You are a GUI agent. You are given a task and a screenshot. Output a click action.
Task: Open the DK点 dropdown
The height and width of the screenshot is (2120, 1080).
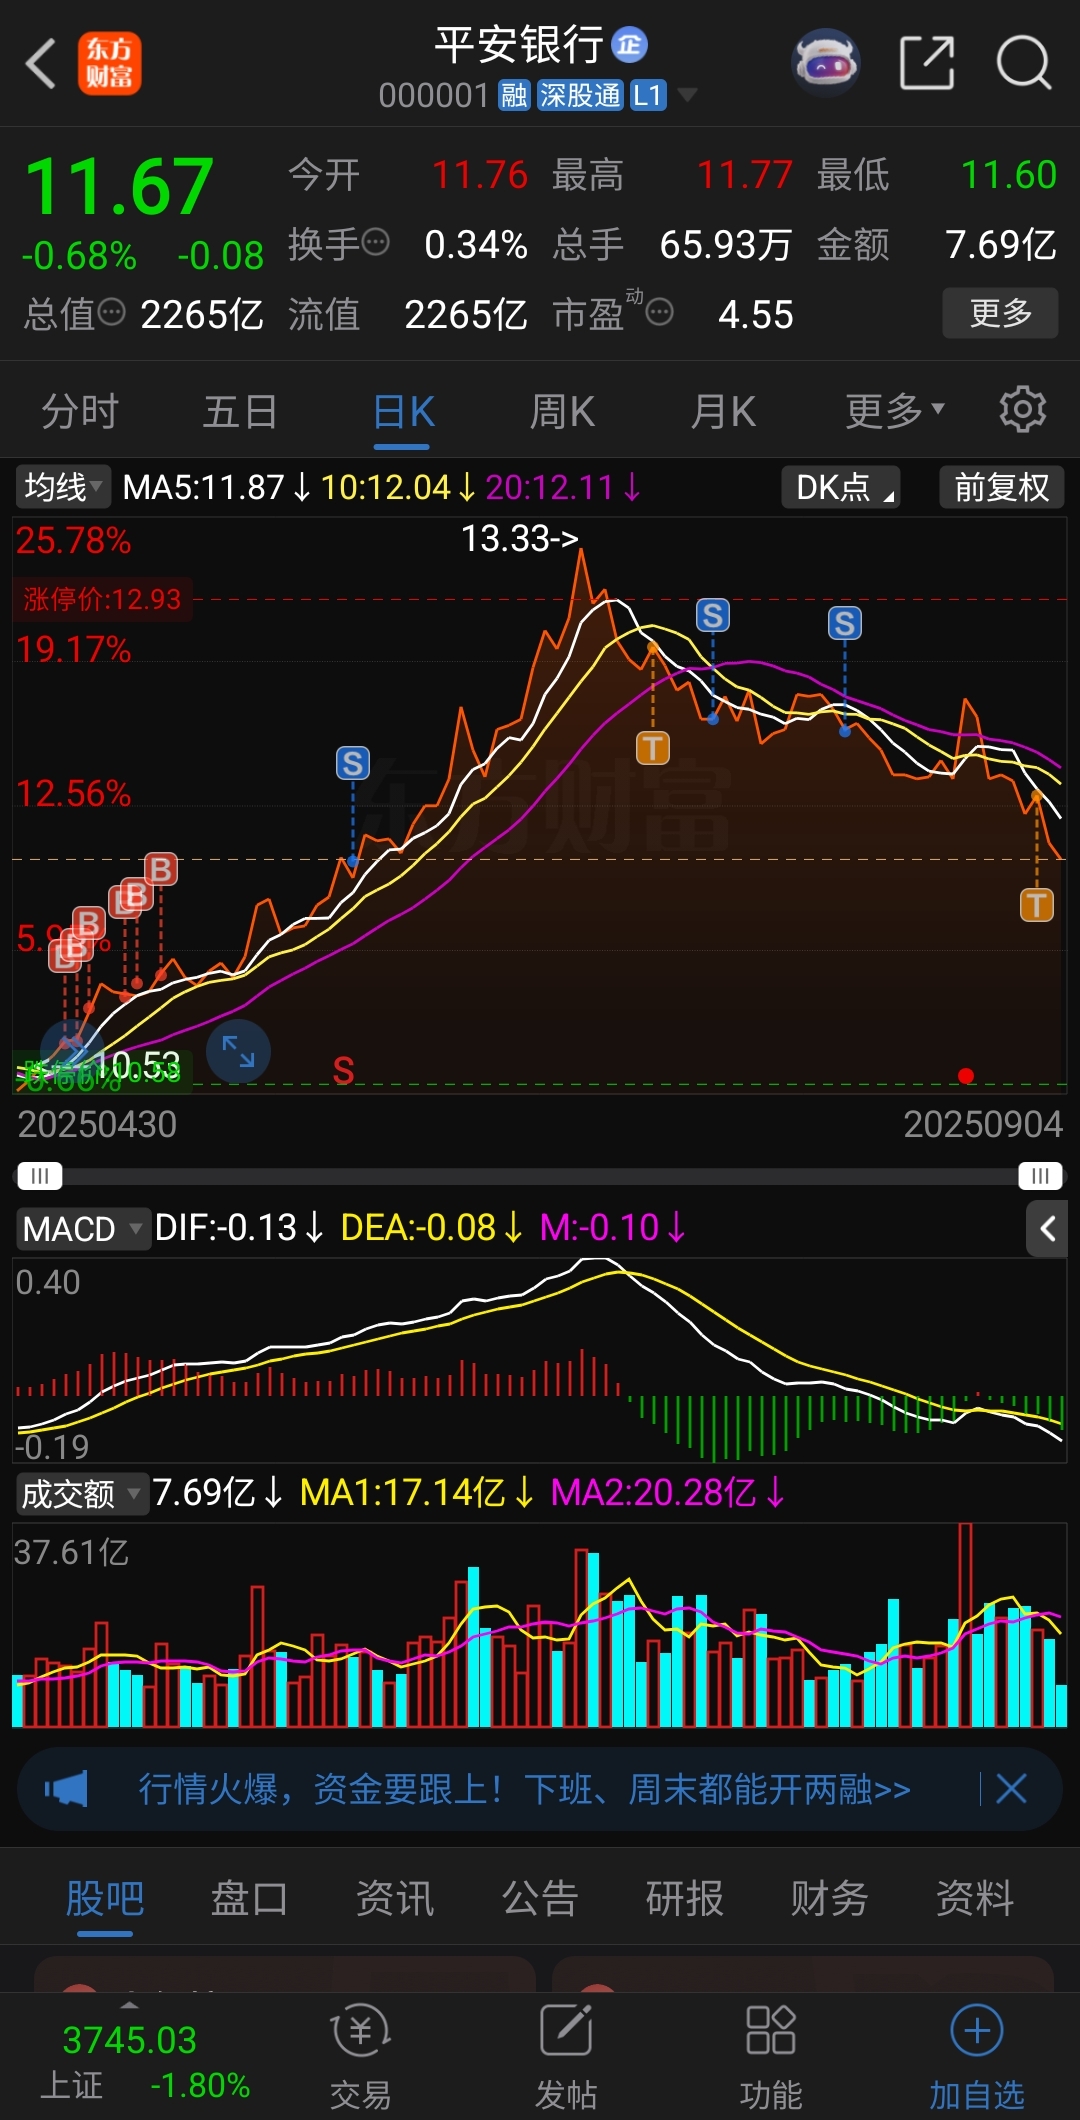[841, 487]
